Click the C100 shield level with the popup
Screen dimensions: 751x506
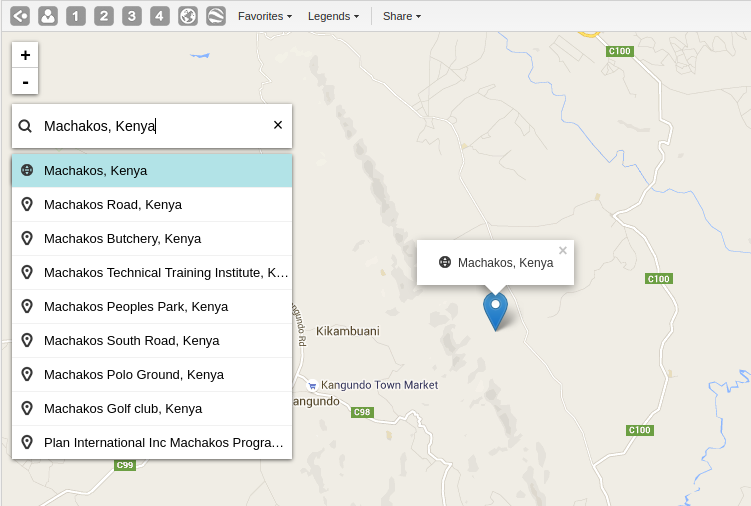(659, 279)
